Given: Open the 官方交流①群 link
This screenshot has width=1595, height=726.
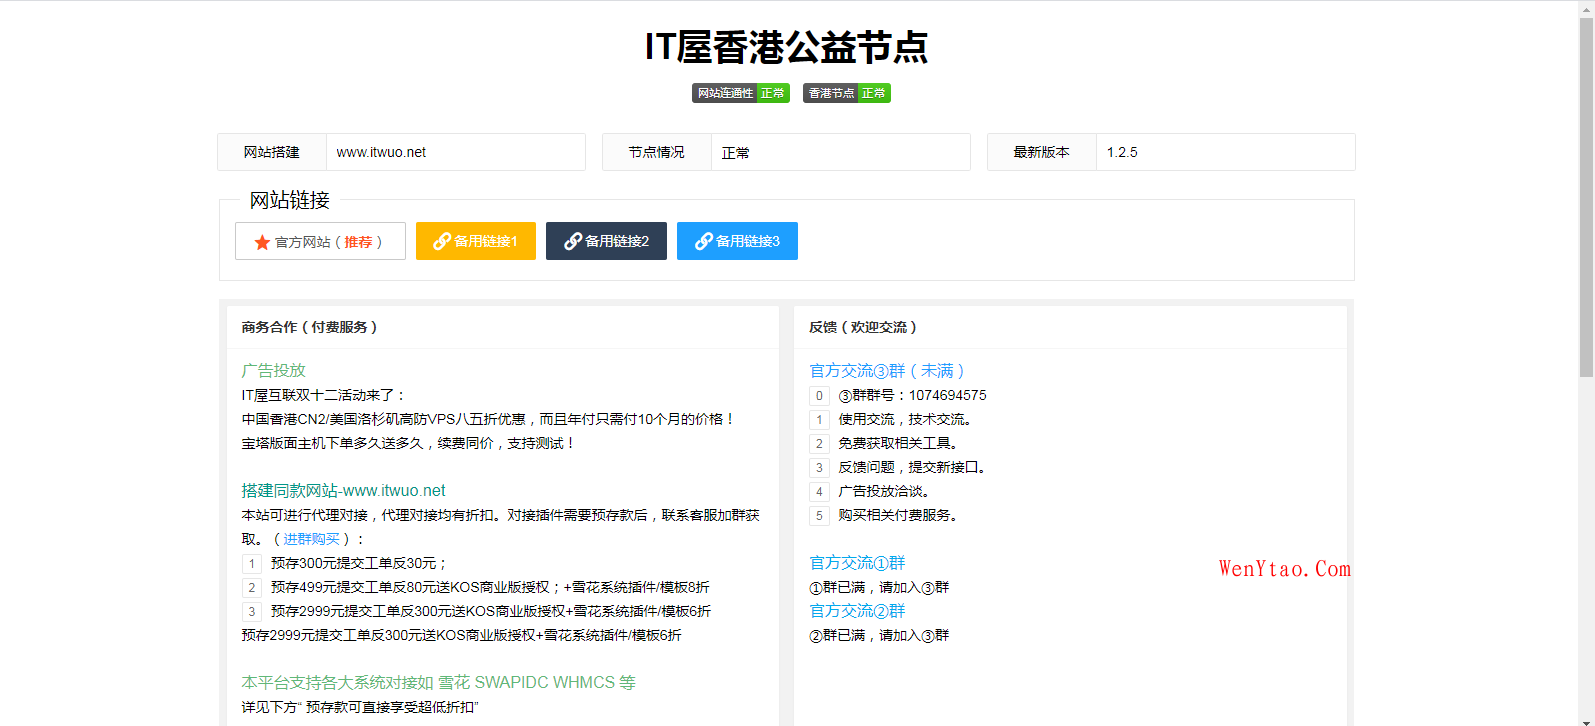Looking at the screenshot, I should [857, 562].
